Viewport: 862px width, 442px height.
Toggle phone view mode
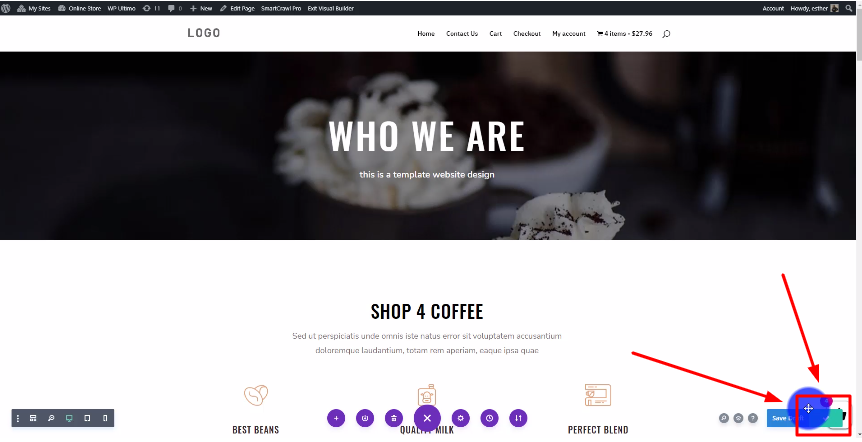(x=105, y=418)
